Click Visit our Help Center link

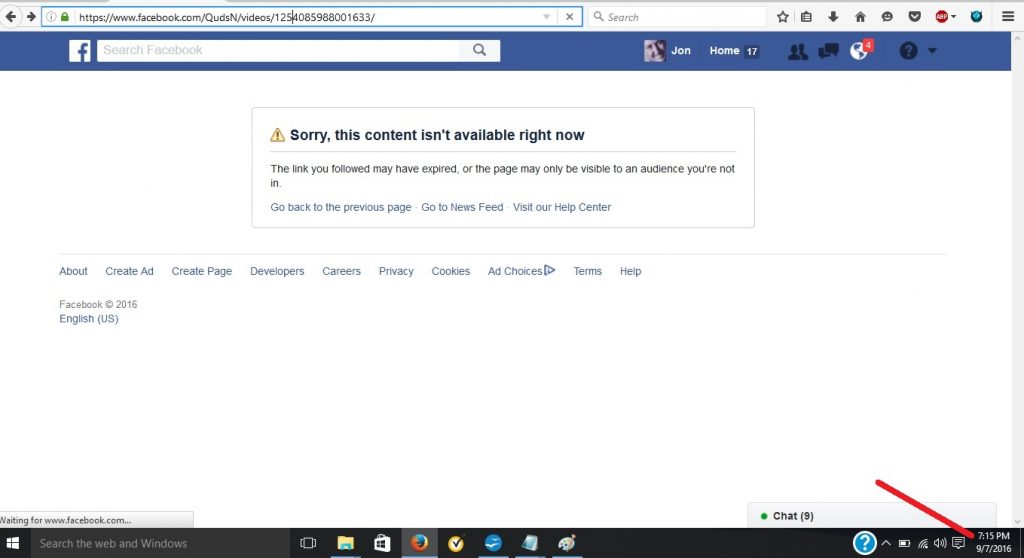click(562, 207)
